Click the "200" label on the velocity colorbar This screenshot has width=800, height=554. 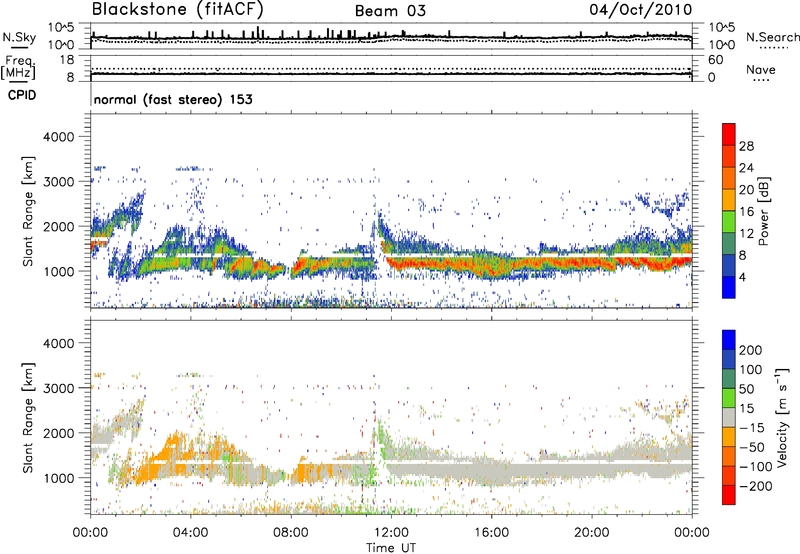click(751, 350)
